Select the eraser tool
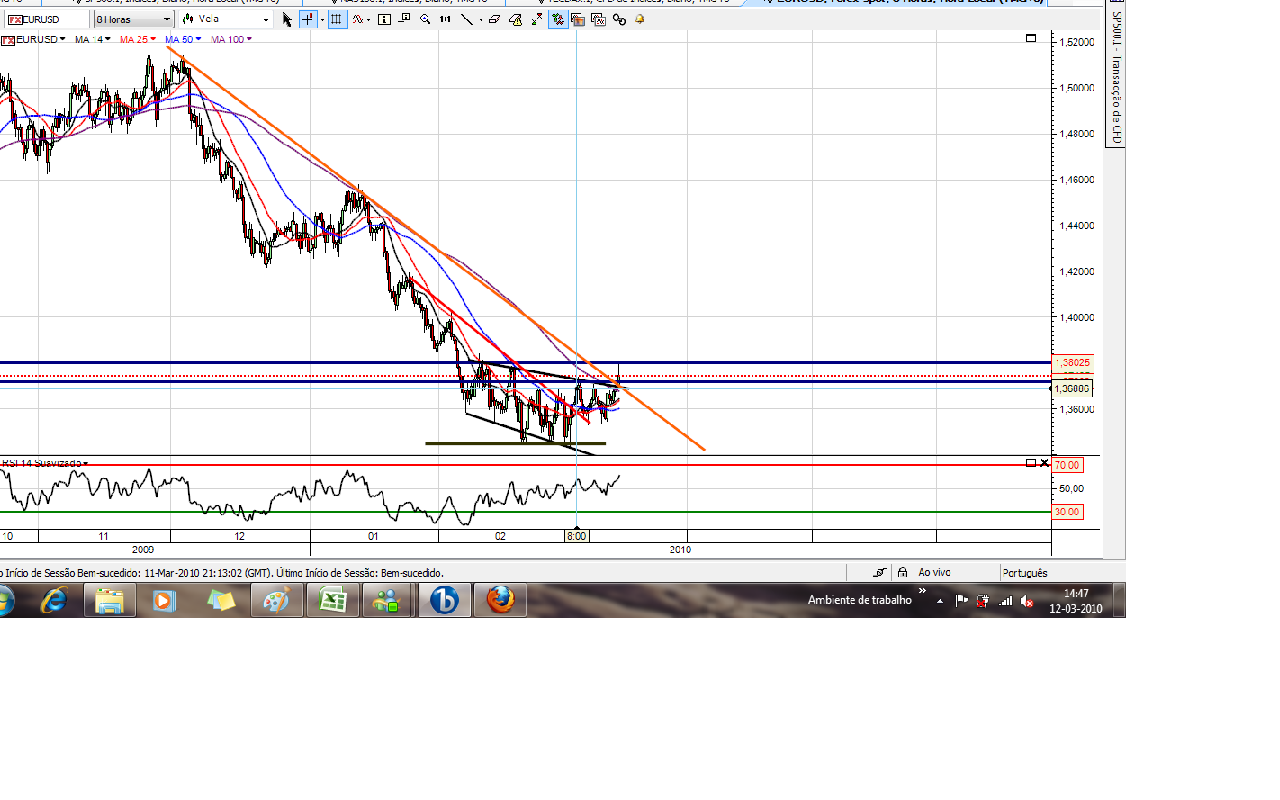 494,19
